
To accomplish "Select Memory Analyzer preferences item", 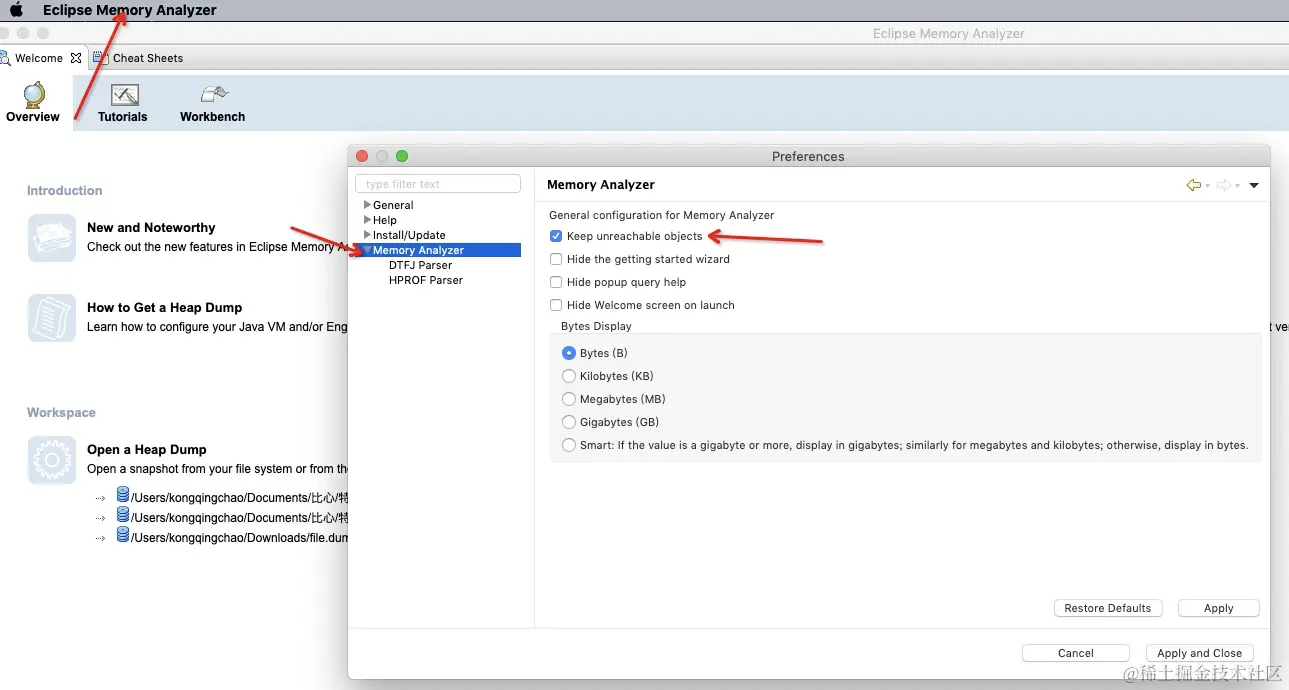I will 418,250.
